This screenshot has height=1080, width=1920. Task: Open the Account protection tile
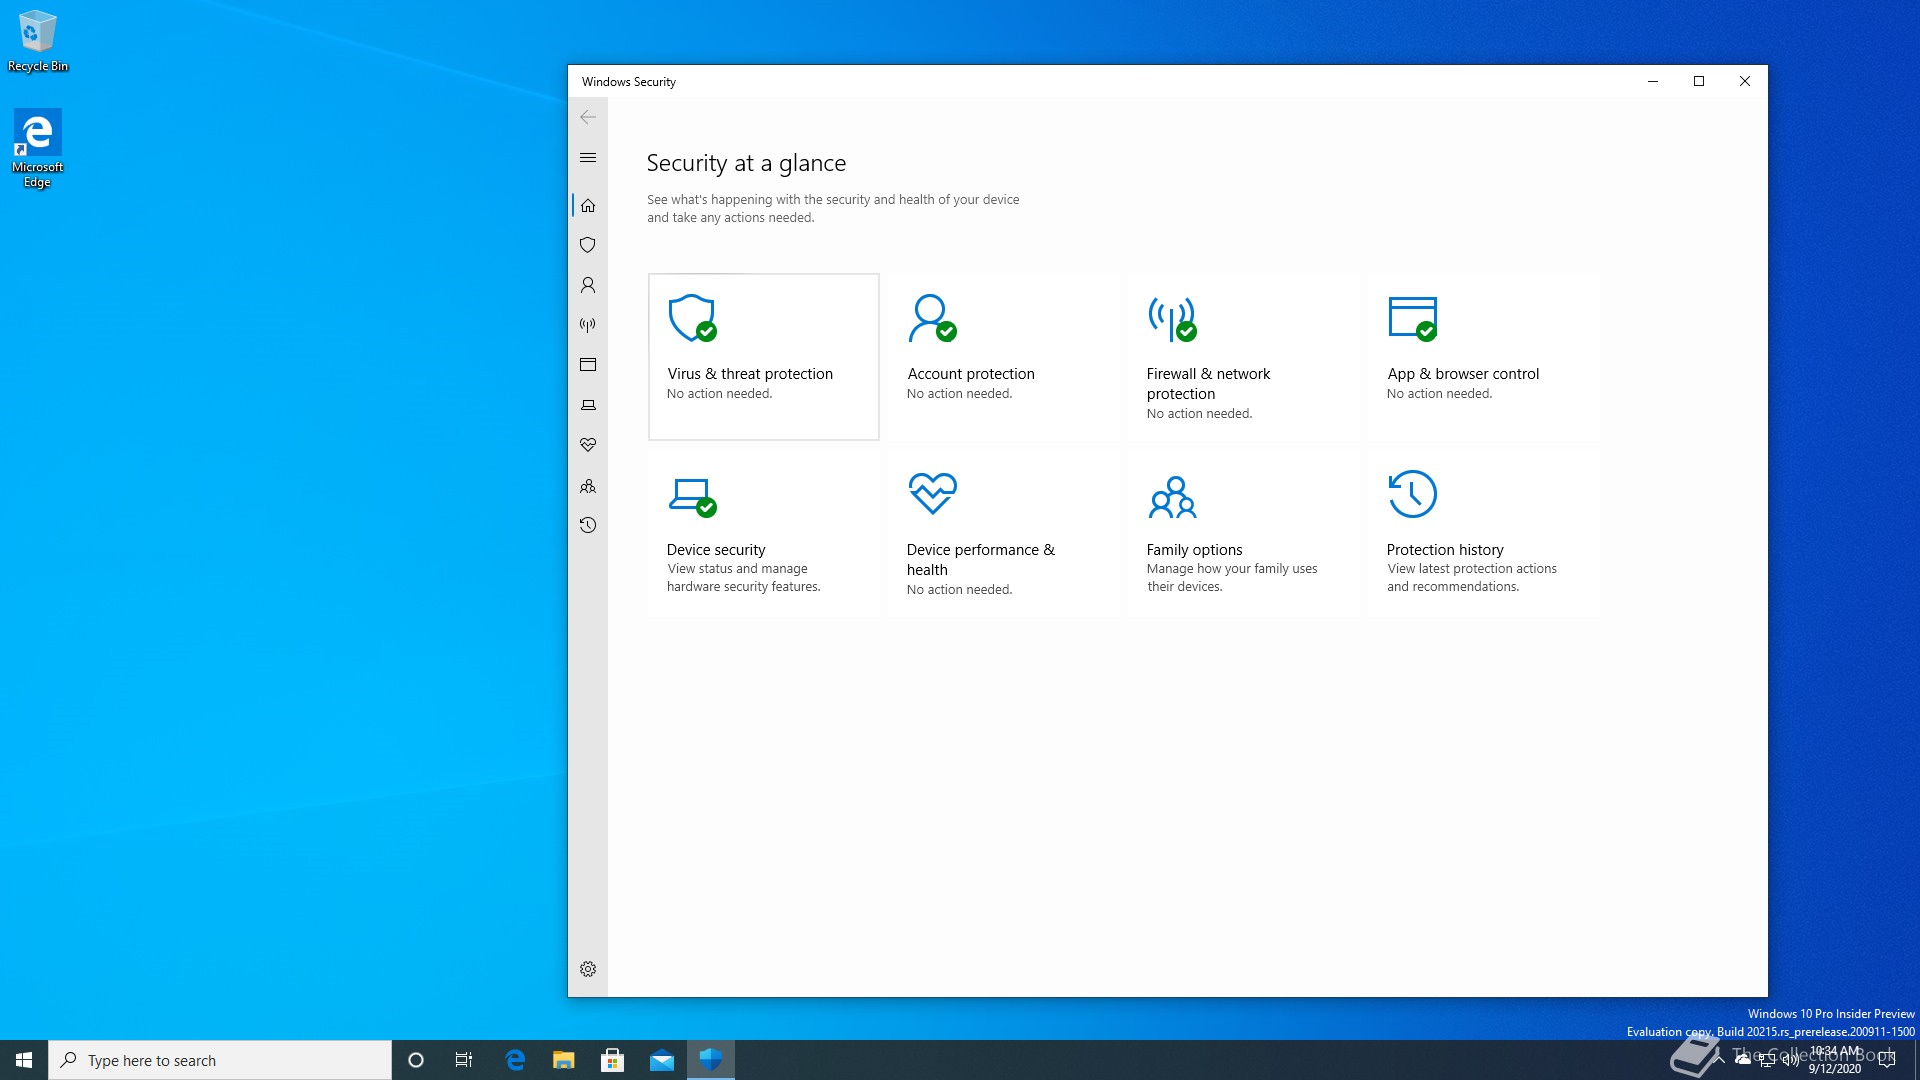(x=1004, y=357)
